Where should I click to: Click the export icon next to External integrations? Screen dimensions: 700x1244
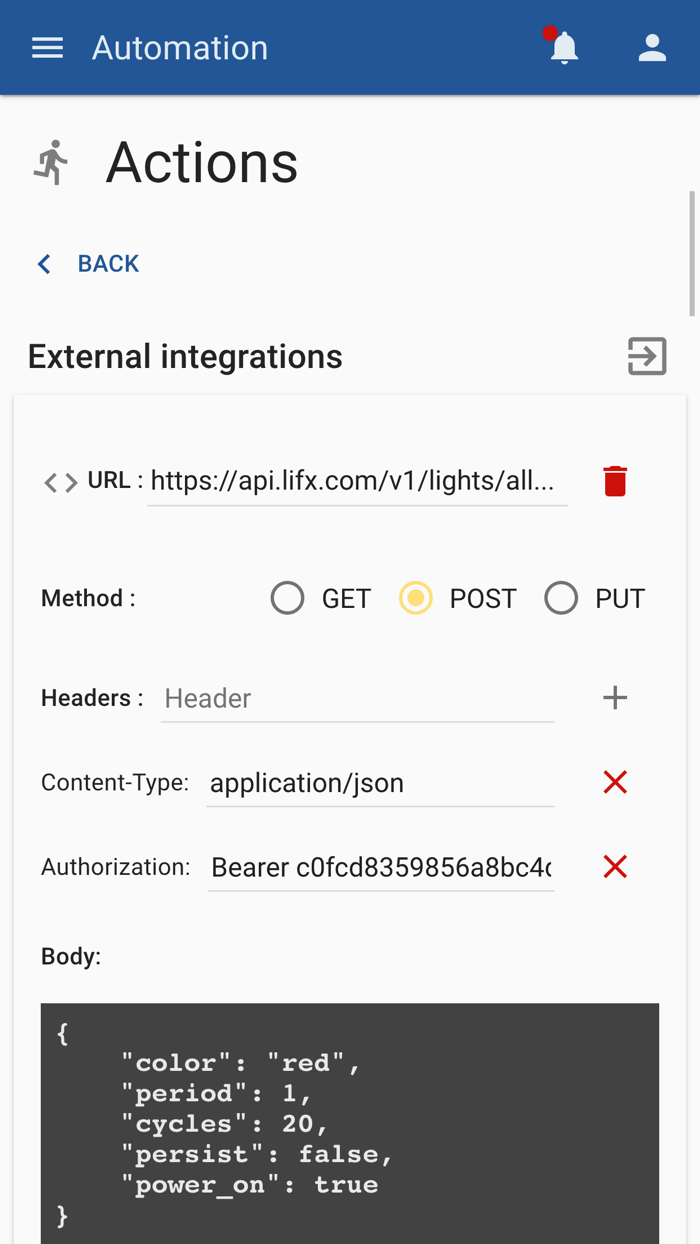click(x=647, y=356)
